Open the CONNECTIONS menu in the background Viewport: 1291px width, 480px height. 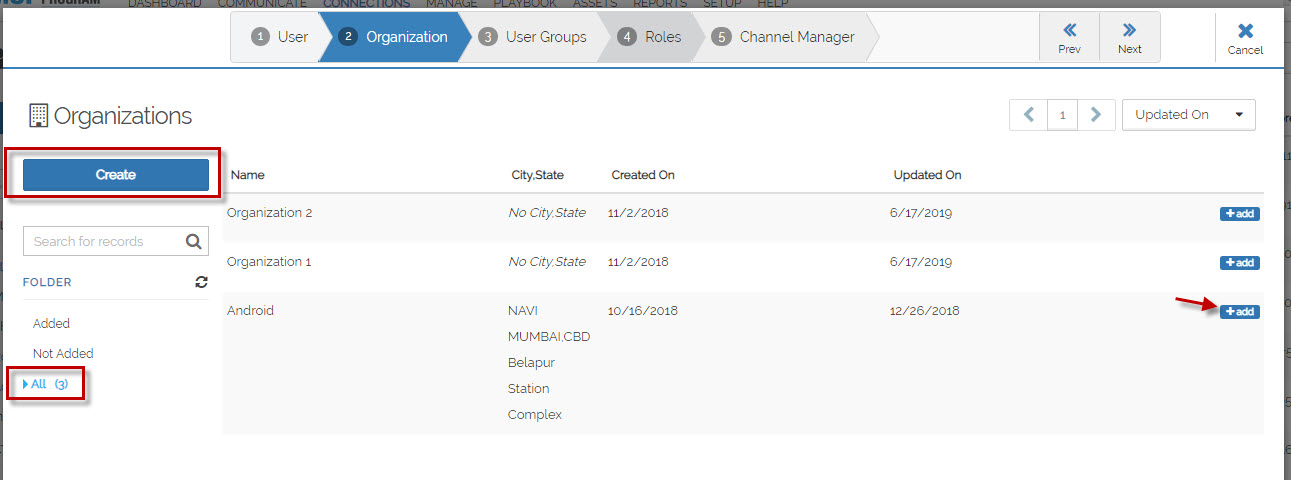tap(366, 4)
